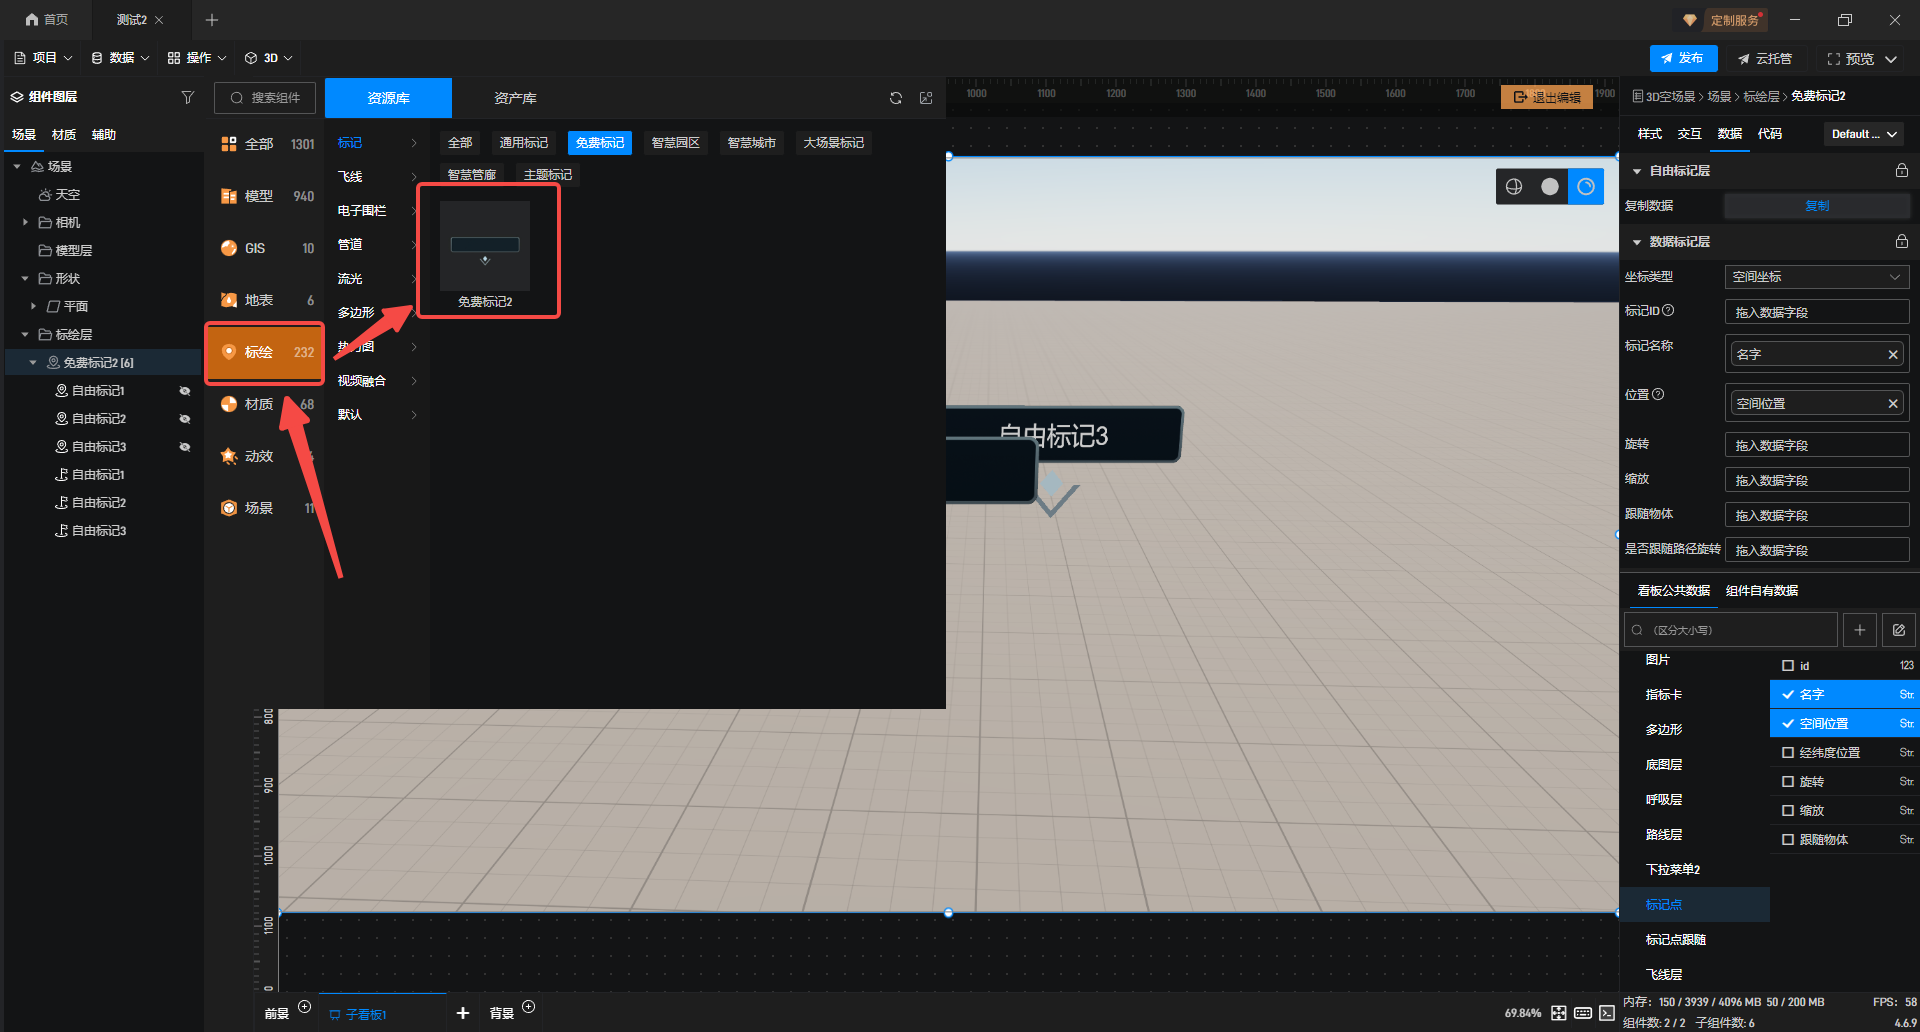Enable the 旋转 field checkbox

click(1788, 781)
